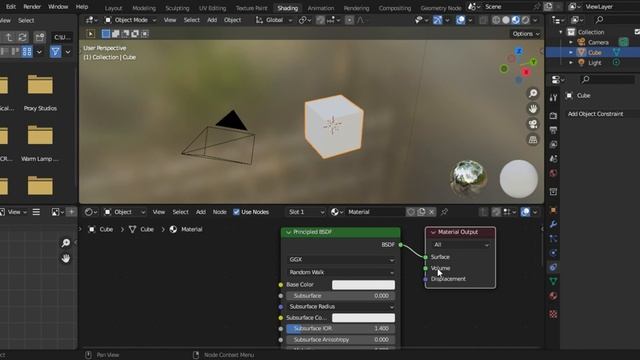This screenshot has width=640, height=360.
Task: Select solid viewport shading mode
Action: coord(506,20)
